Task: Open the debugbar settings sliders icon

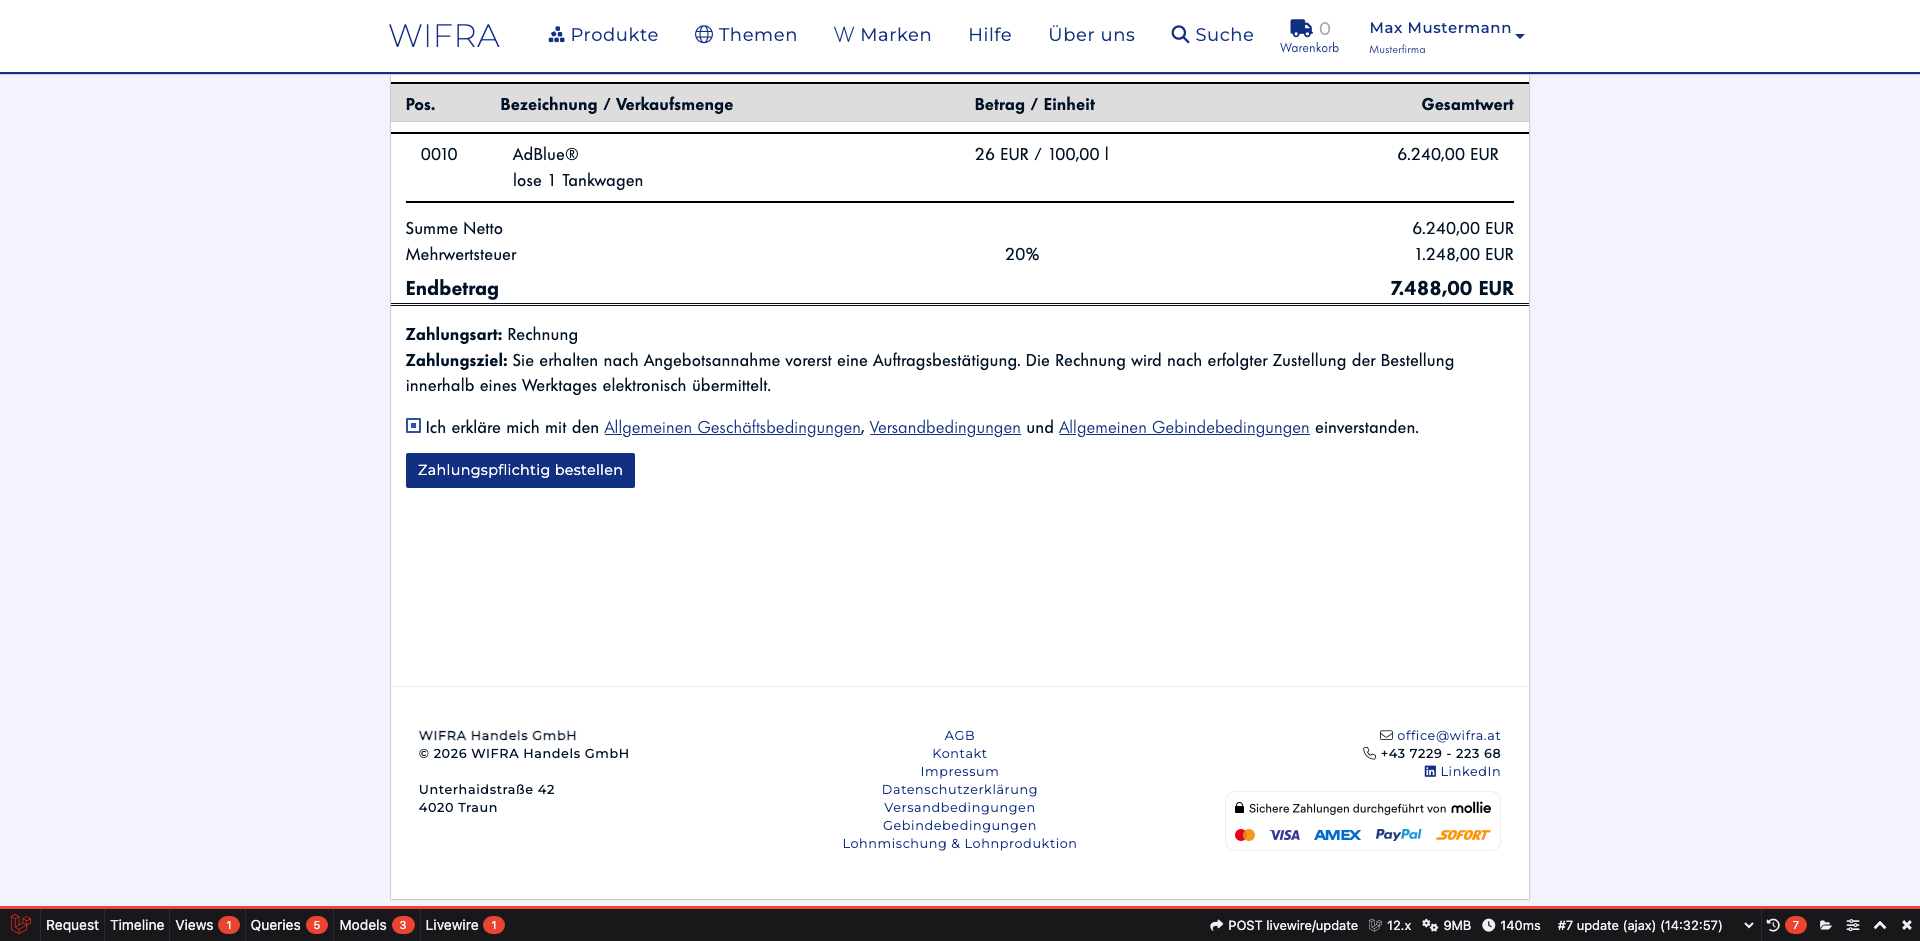Action: coord(1852,925)
